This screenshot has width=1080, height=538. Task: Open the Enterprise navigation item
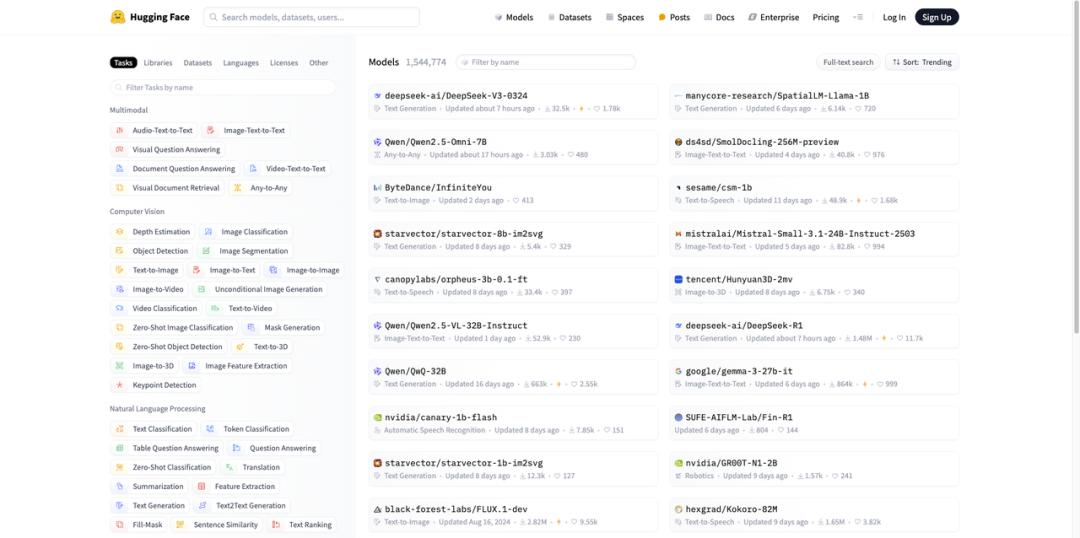[773, 17]
